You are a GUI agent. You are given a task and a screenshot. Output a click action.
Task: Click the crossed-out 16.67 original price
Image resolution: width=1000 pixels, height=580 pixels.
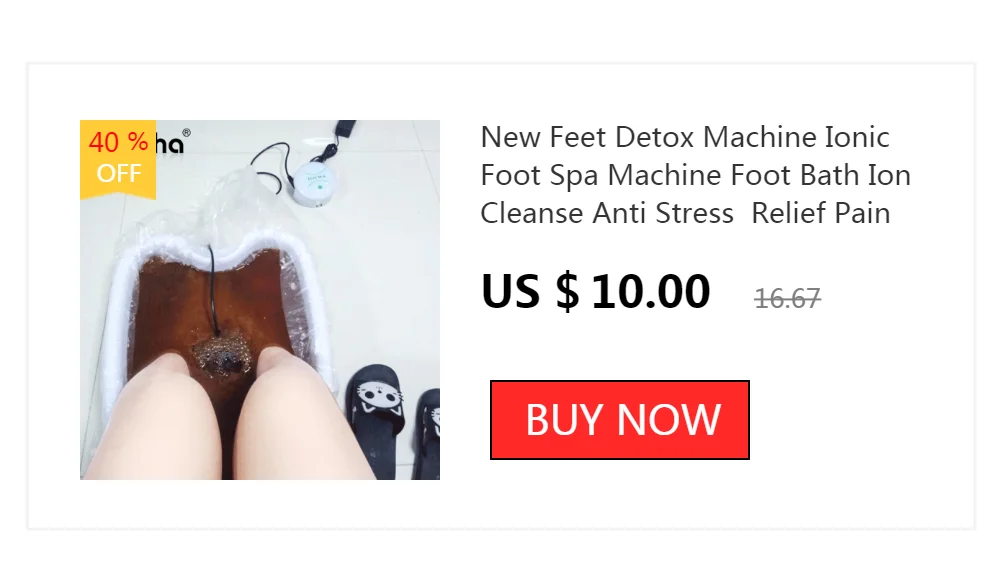pos(787,298)
